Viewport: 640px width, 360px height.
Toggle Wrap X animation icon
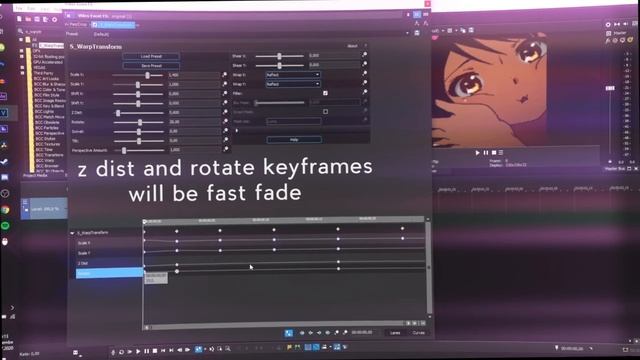(x=364, y=74)
